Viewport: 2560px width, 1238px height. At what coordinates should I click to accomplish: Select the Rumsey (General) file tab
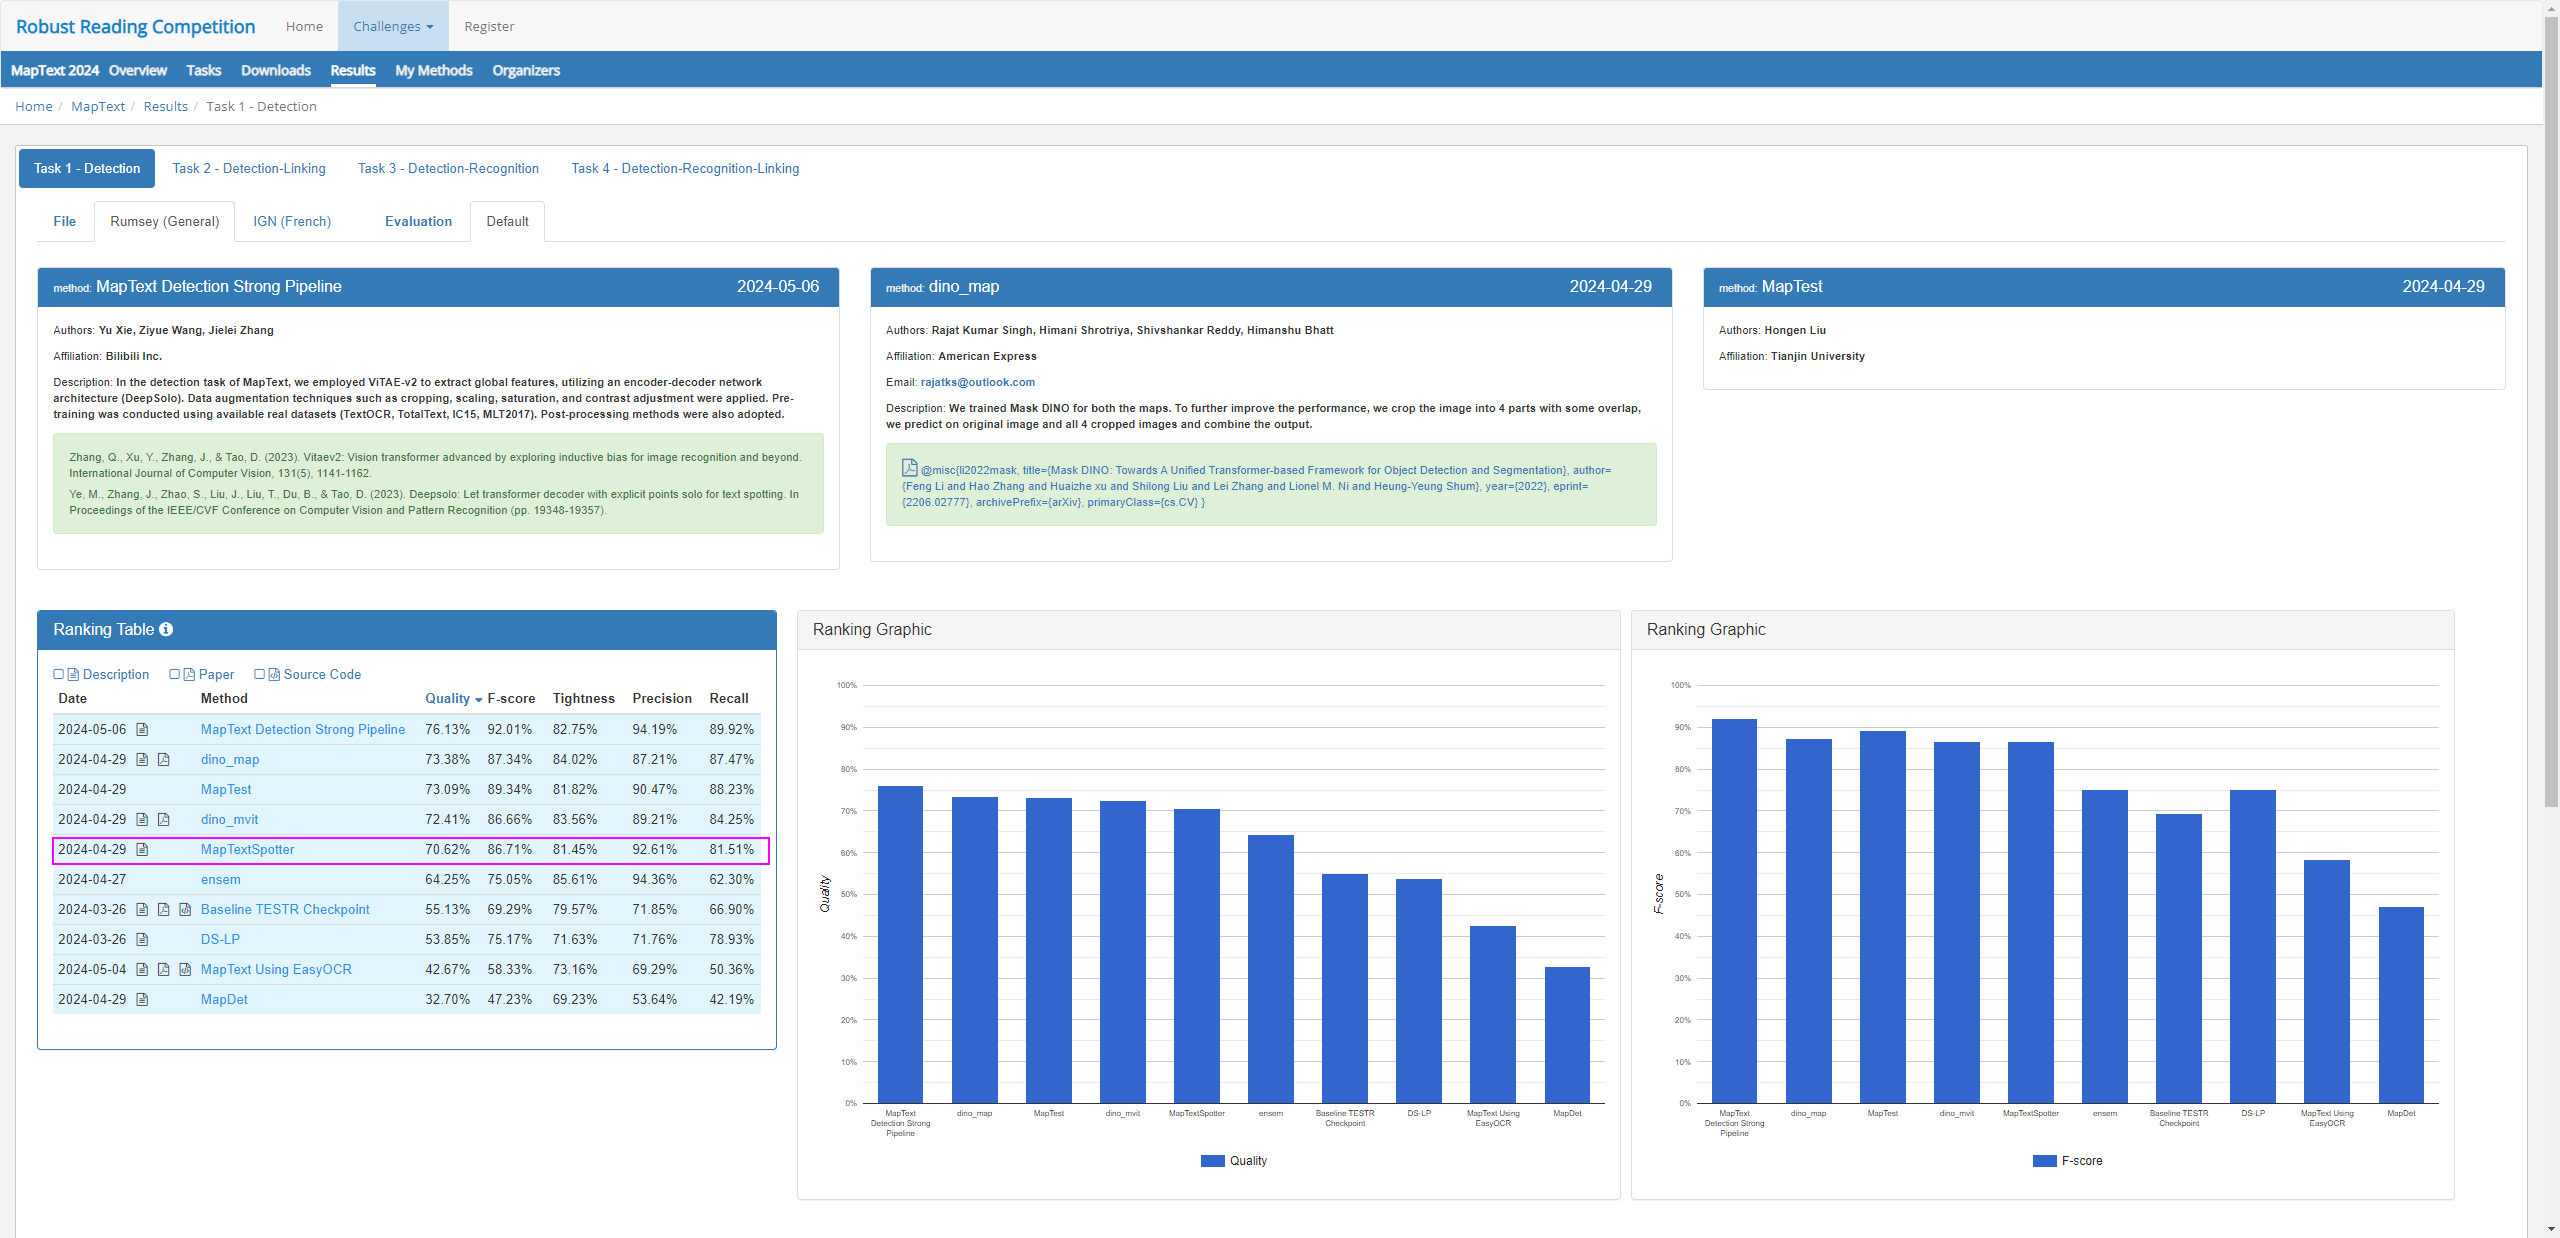165,221
